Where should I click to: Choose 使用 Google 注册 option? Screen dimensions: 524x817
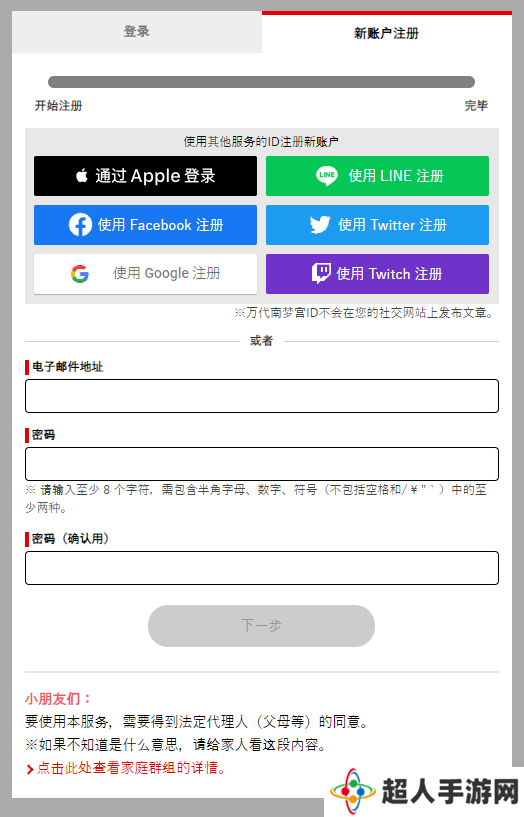tap(145, 274)
